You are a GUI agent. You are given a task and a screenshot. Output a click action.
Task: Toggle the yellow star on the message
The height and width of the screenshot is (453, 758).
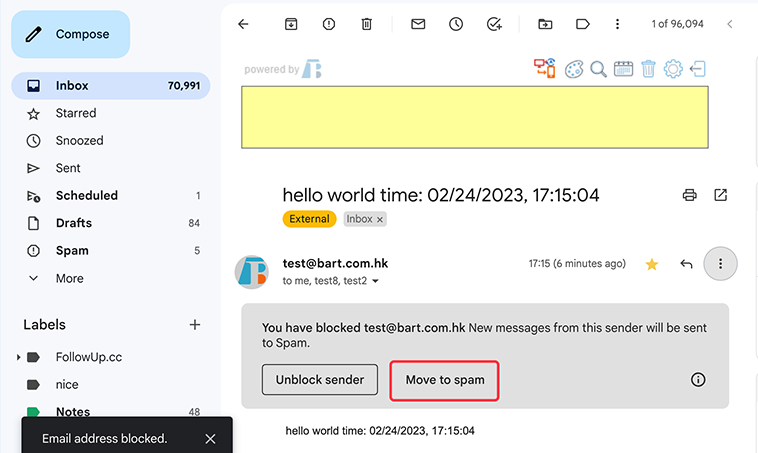(x=652, y=264)
